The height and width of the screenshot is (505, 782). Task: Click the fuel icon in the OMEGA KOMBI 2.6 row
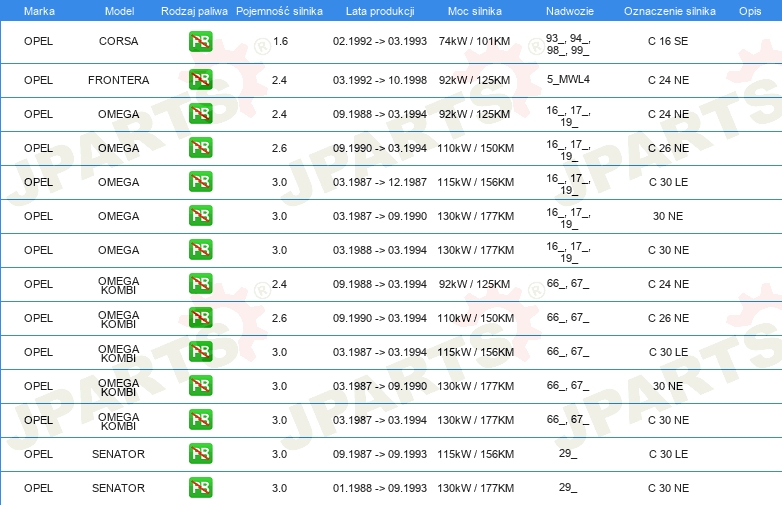pos(200,318)
